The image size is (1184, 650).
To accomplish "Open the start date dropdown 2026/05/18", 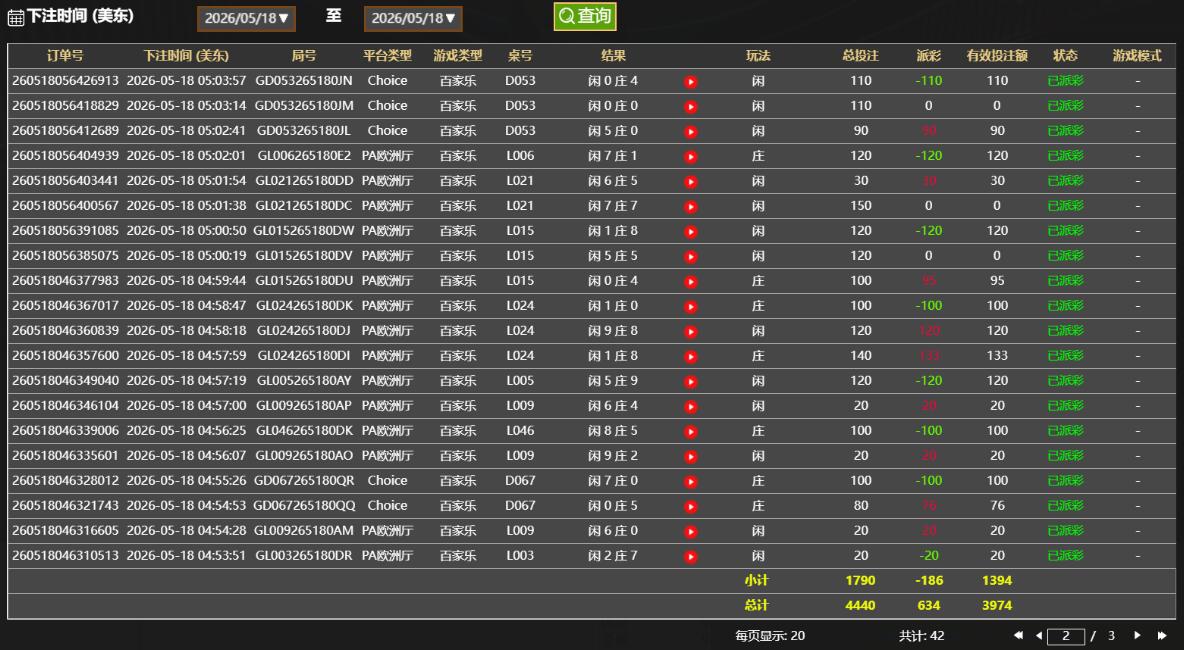I will point(246,18).
